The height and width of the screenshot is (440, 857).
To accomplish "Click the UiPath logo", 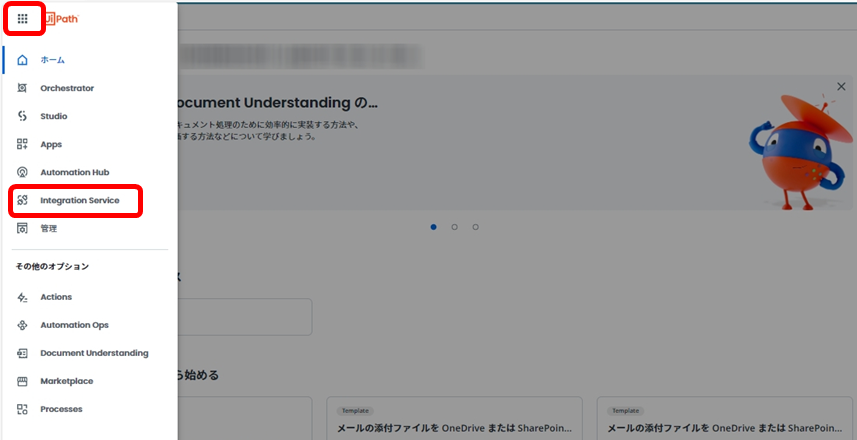I will click(x=63, y=19).
